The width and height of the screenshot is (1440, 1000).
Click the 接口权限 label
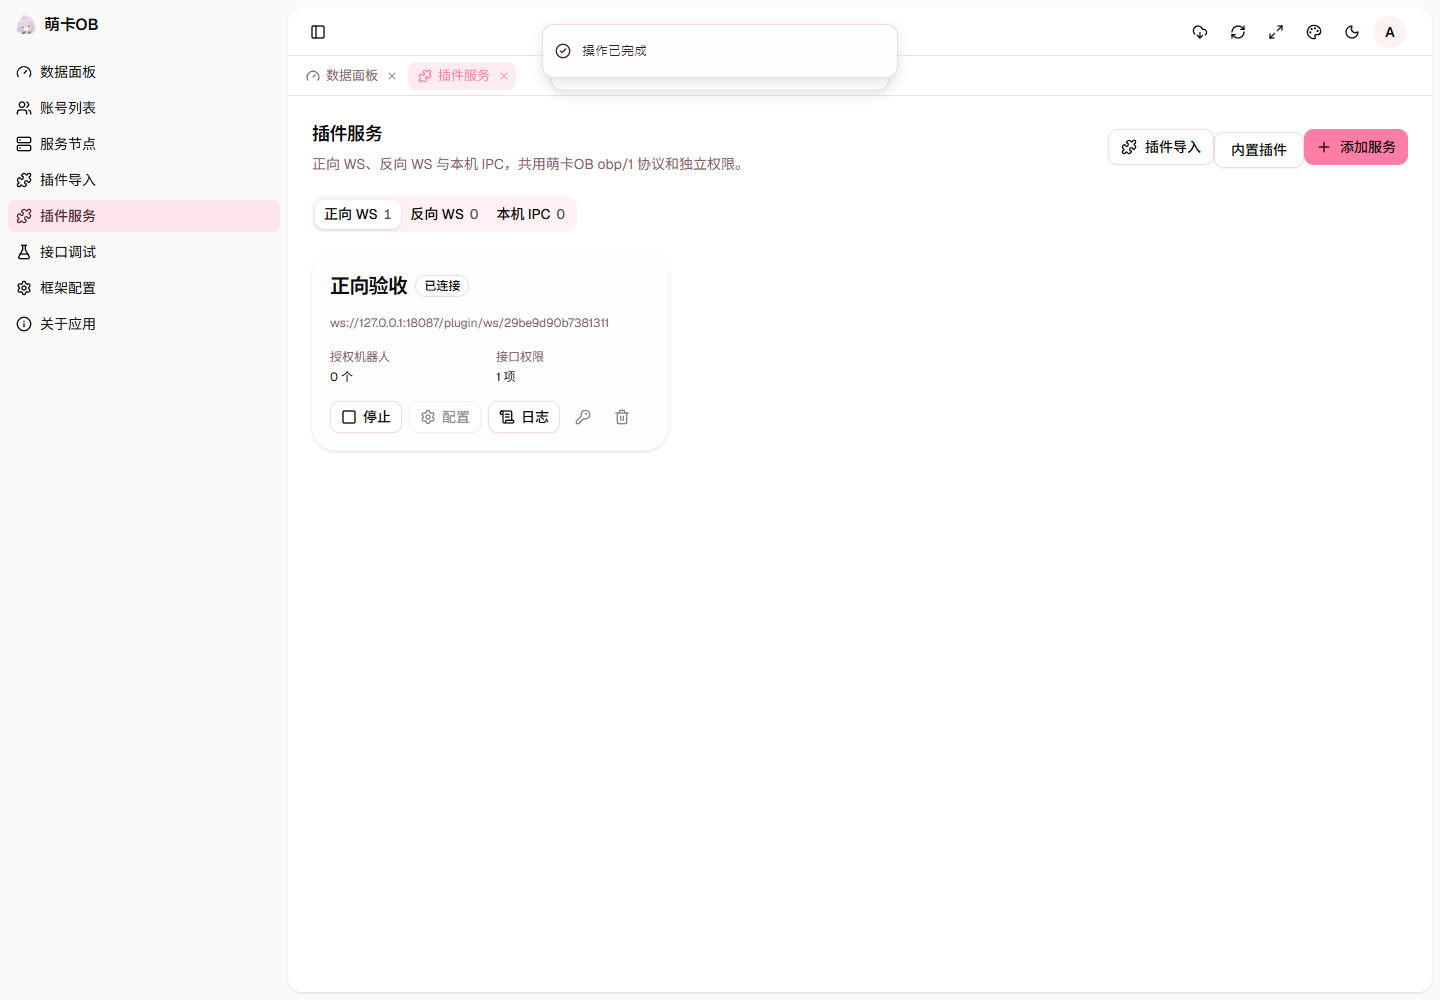click(520, 357)
